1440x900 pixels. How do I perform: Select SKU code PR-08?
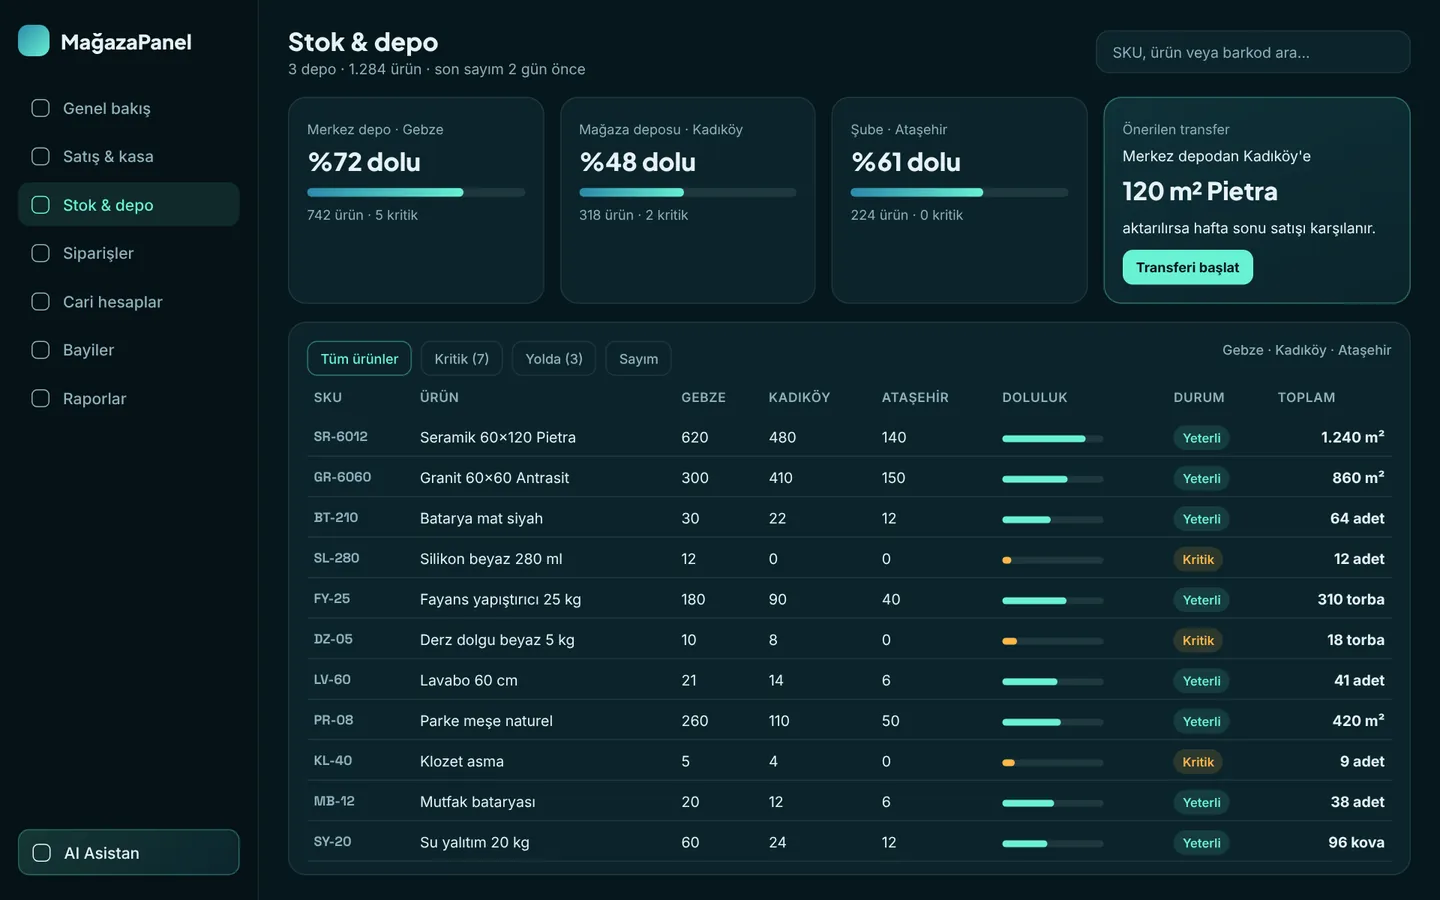pos(333,720)
